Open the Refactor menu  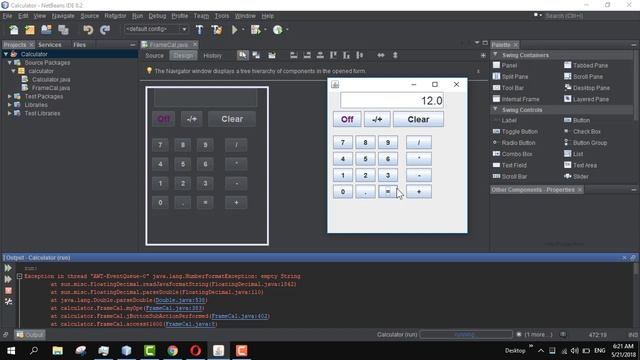point(115,16)
